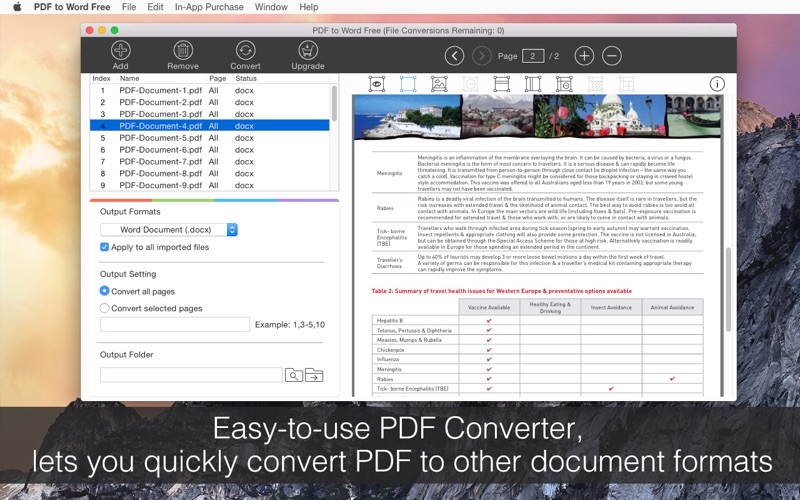Click the page range input field
800x500 pixels.
175,324
